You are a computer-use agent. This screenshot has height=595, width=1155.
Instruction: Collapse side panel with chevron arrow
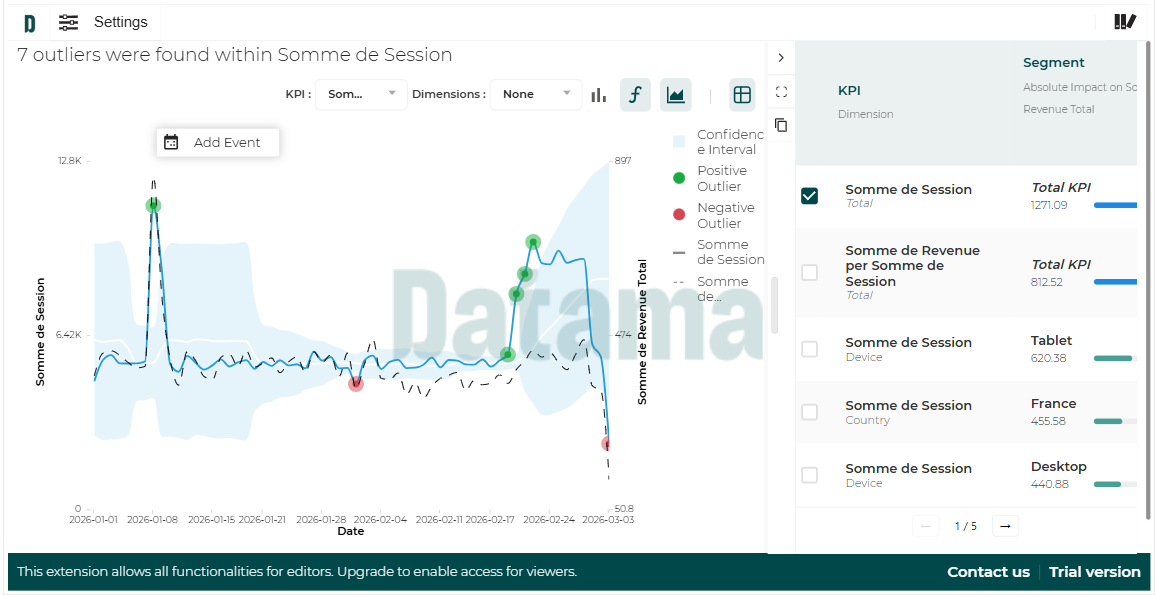(781, 58)
